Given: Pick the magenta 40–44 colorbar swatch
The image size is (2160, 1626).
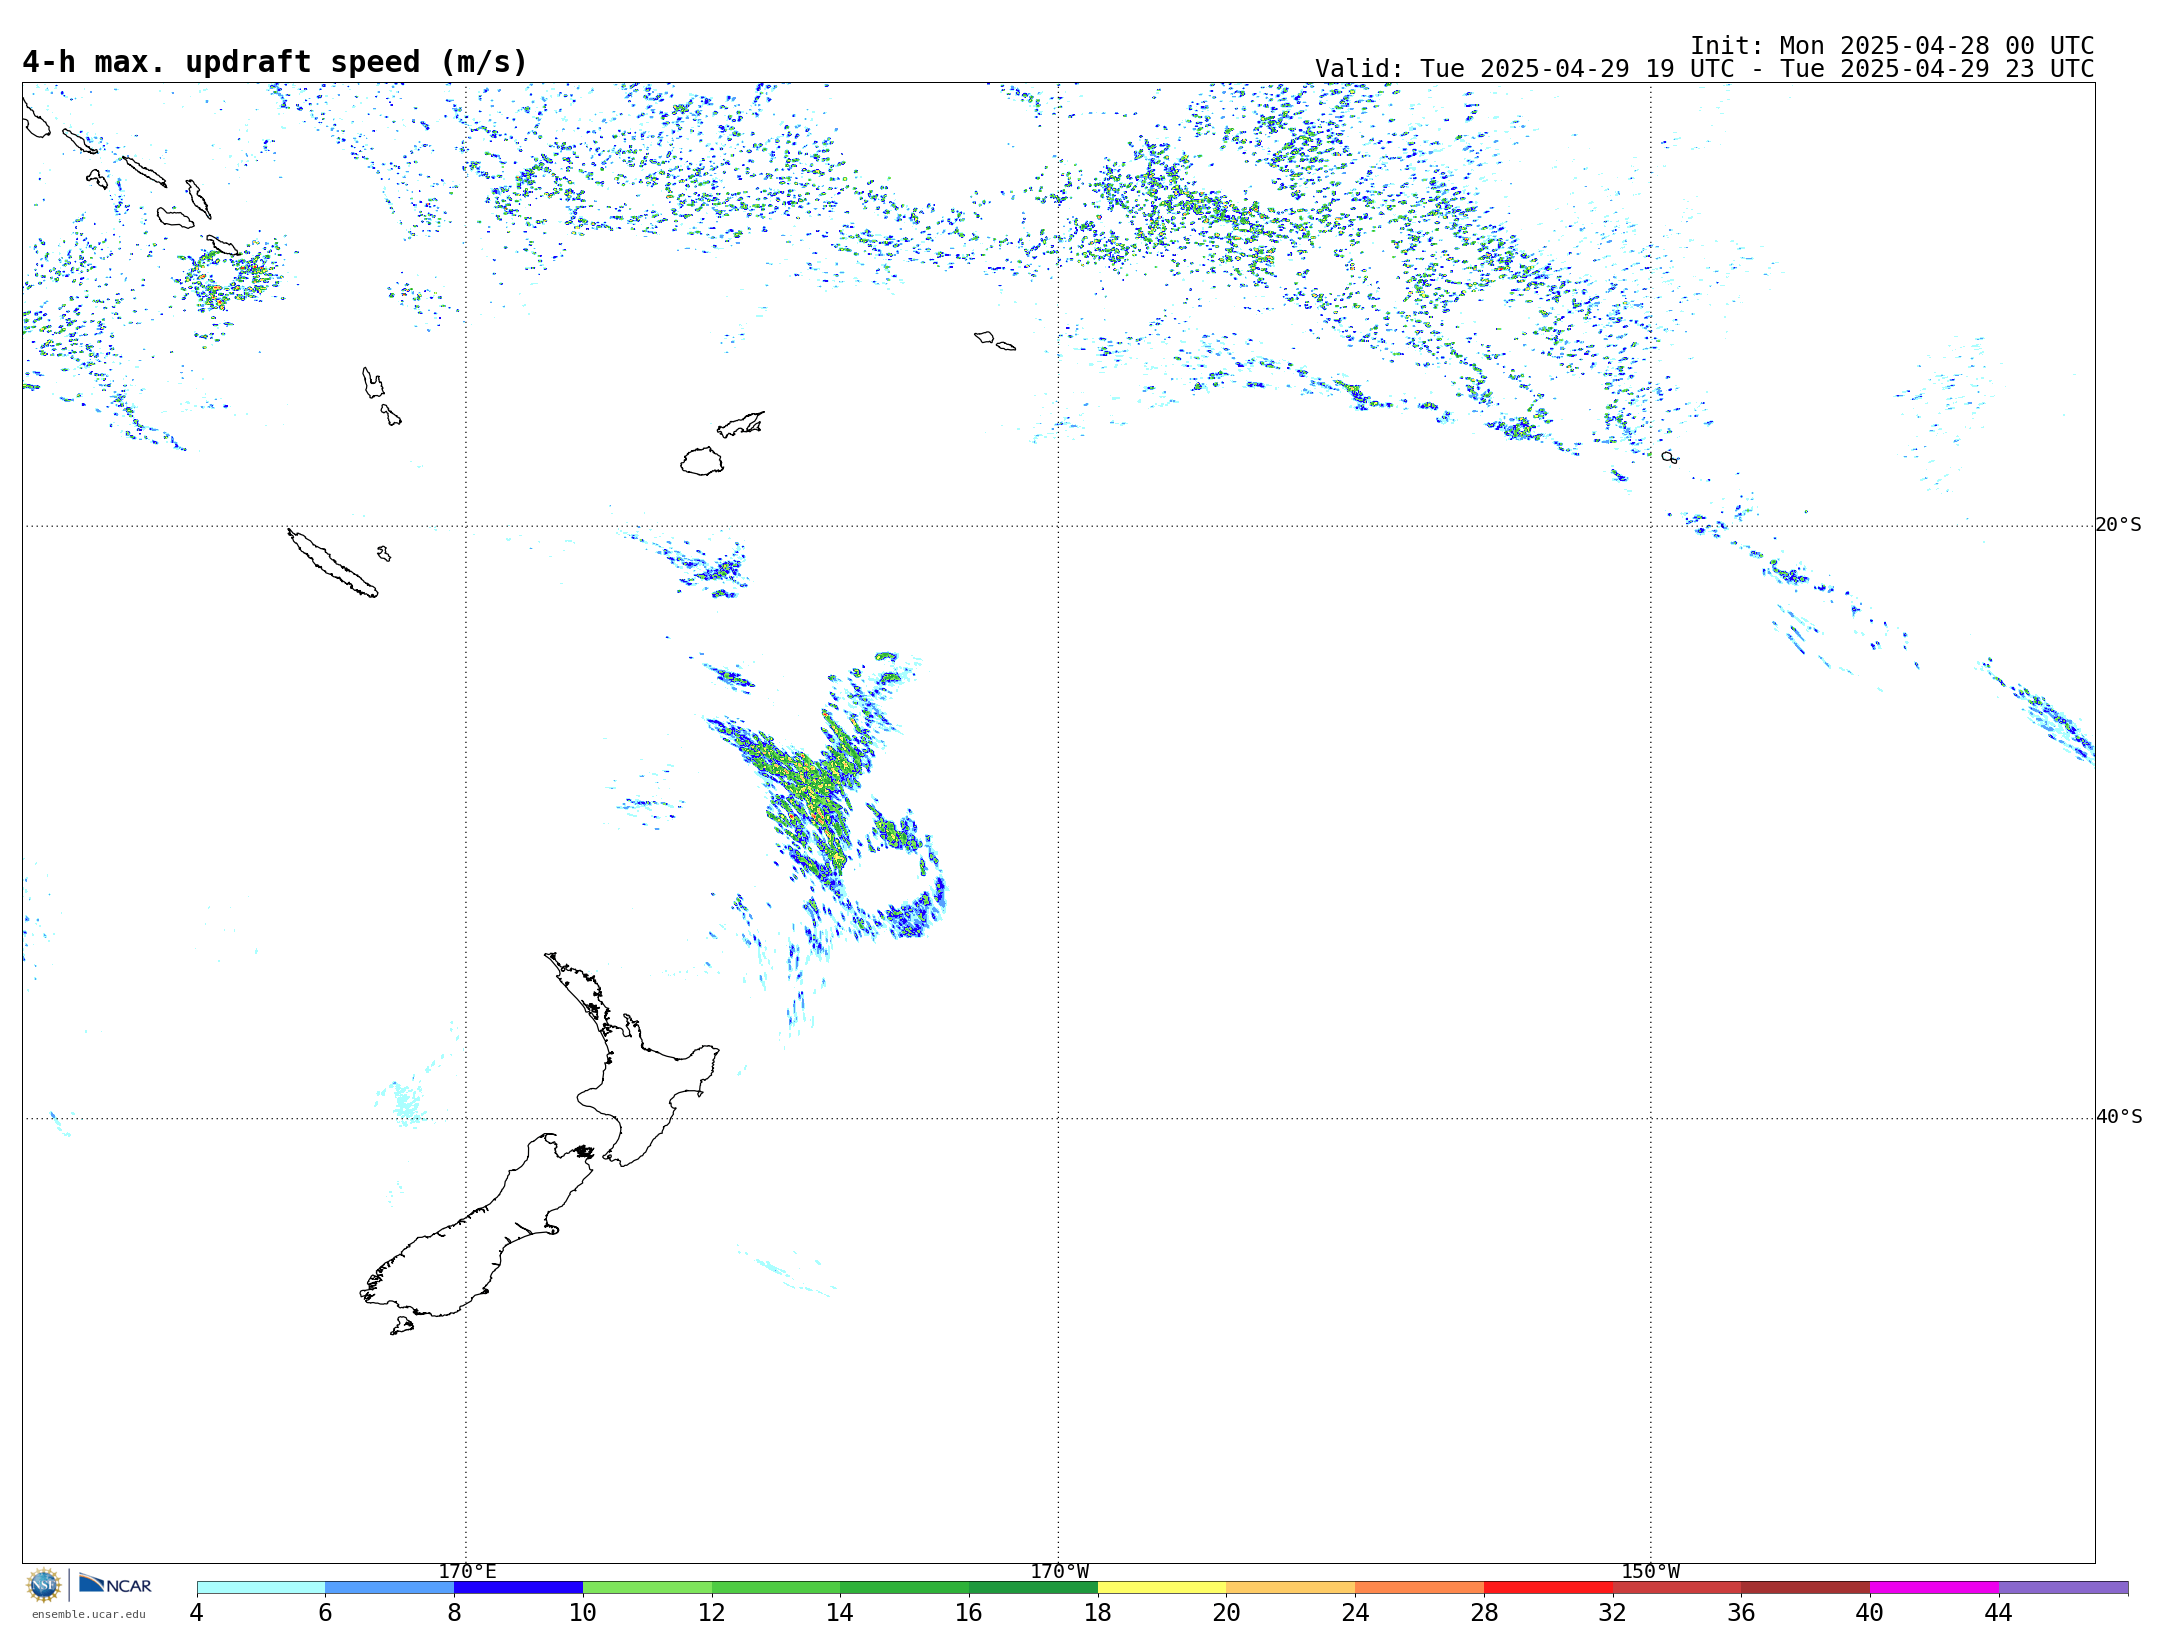Looking at the screenshot, I should (1935, 1588).
